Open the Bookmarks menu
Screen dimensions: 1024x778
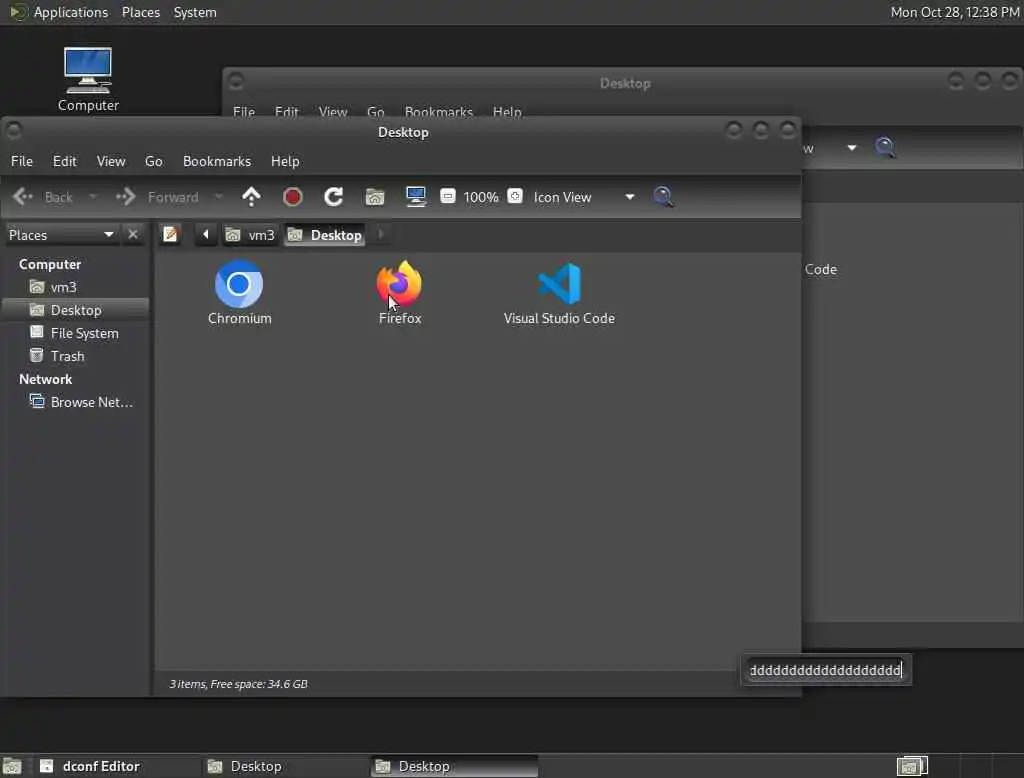[x=217, y=161]
